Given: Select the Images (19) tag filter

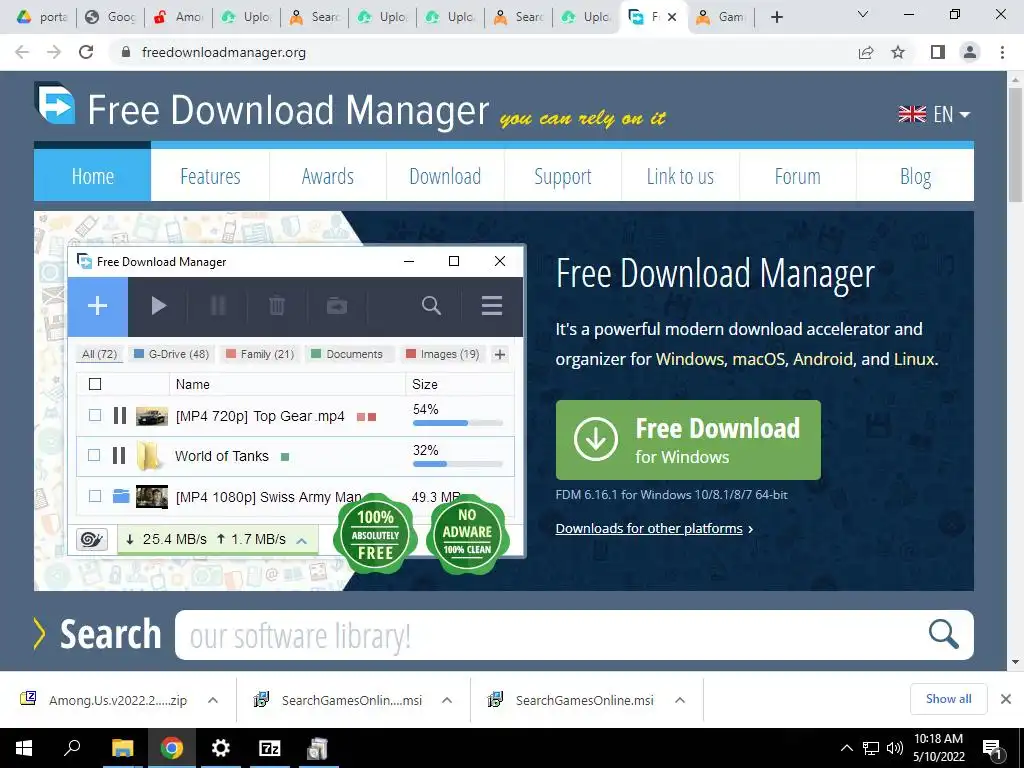Looking at the screenshot, I should 443,354.
